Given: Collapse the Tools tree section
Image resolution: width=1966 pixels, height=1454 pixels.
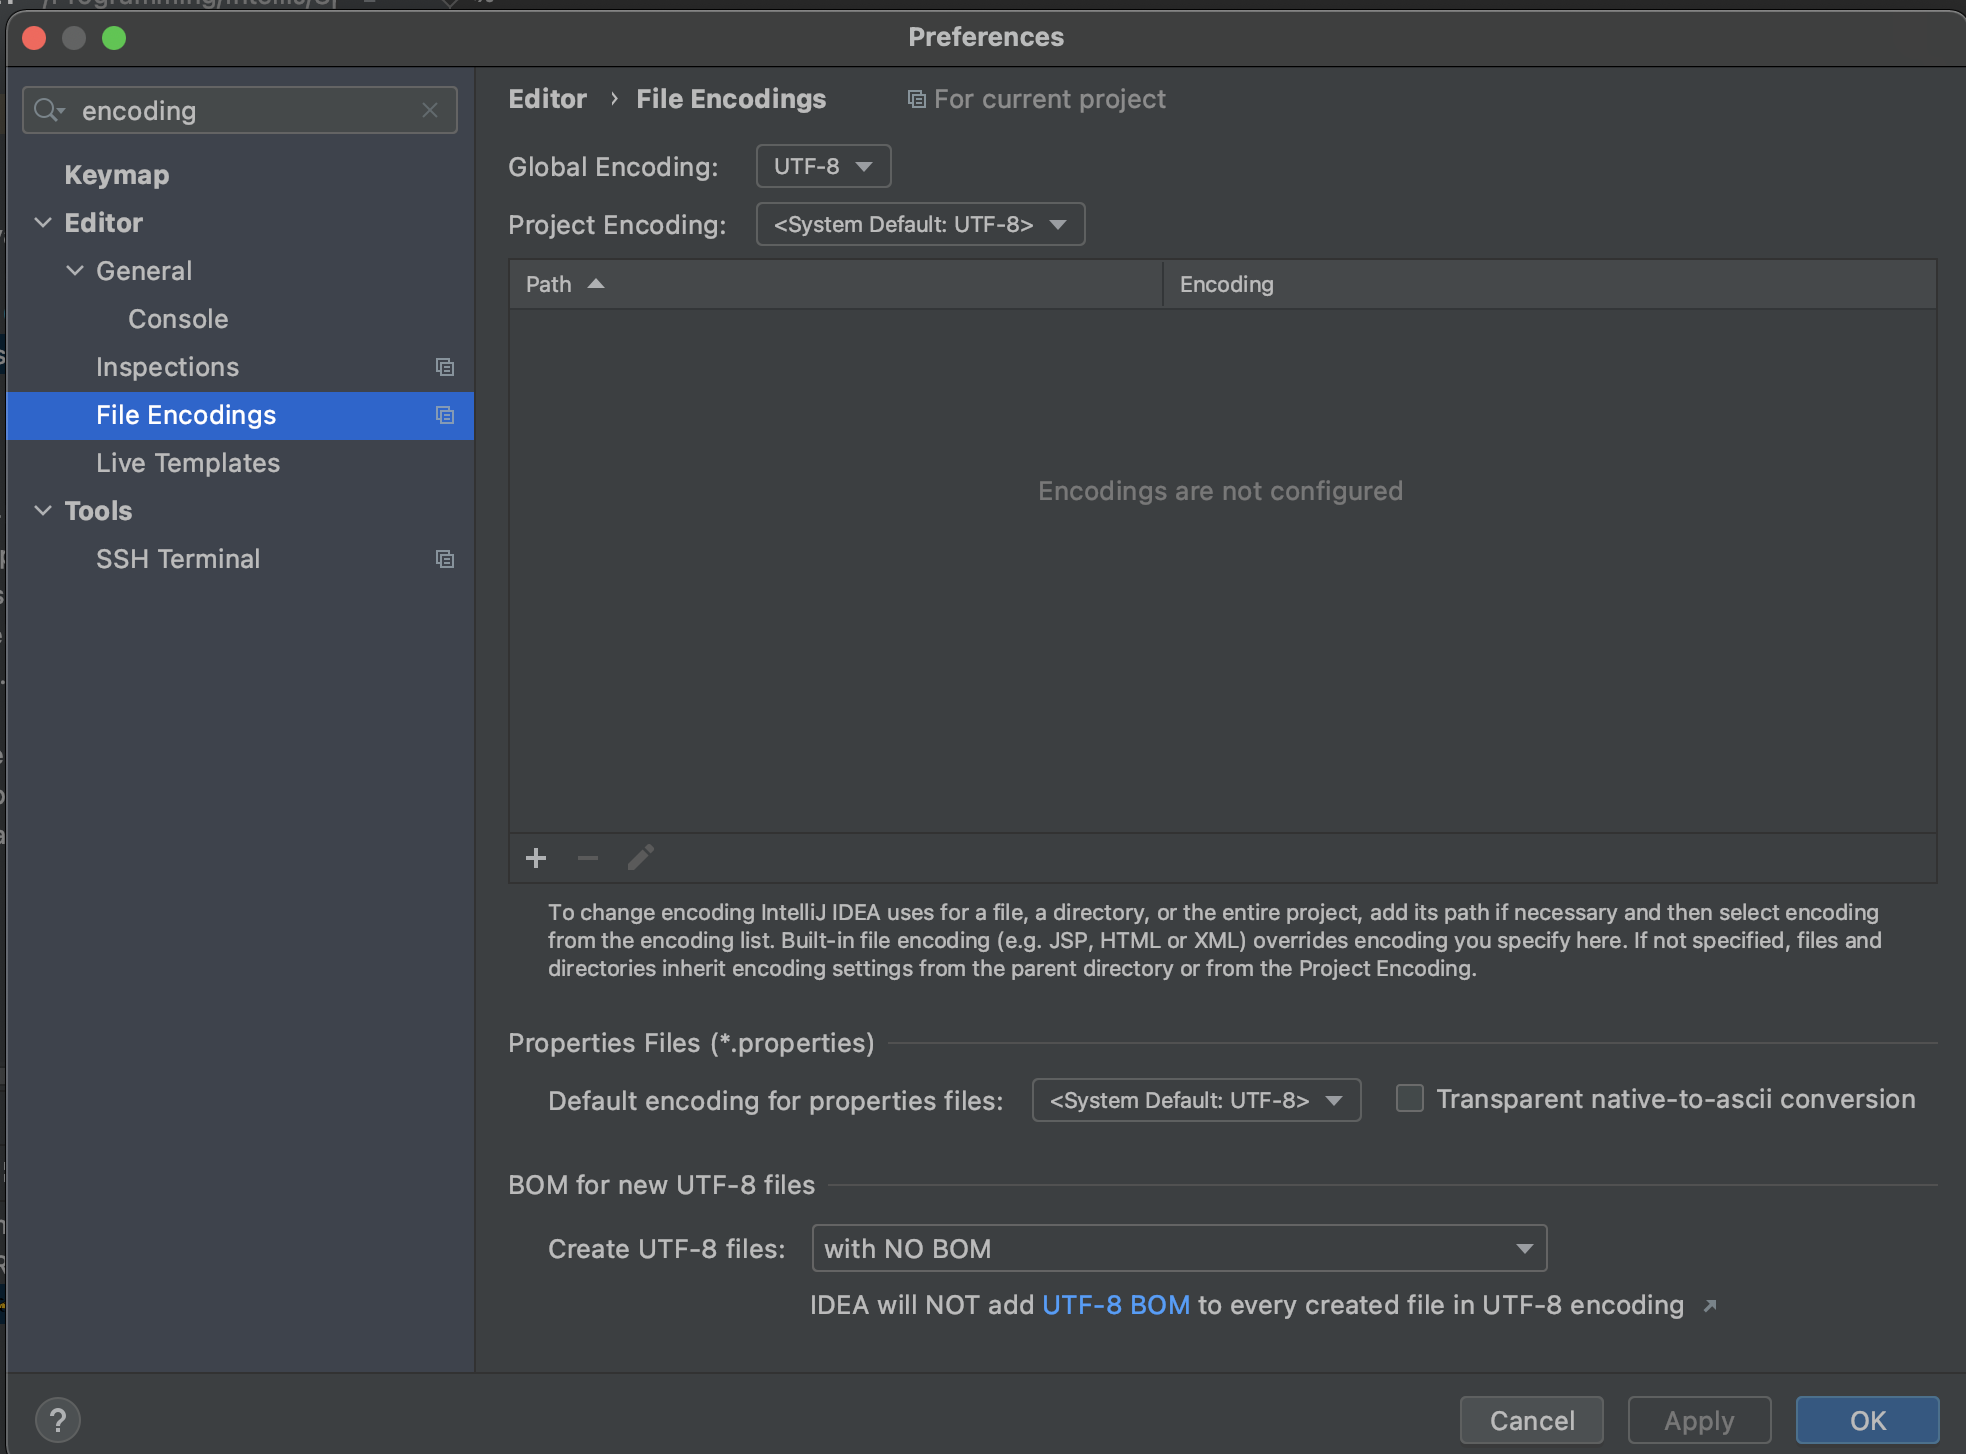Looking at the screenshot, I should click(43, 511).
